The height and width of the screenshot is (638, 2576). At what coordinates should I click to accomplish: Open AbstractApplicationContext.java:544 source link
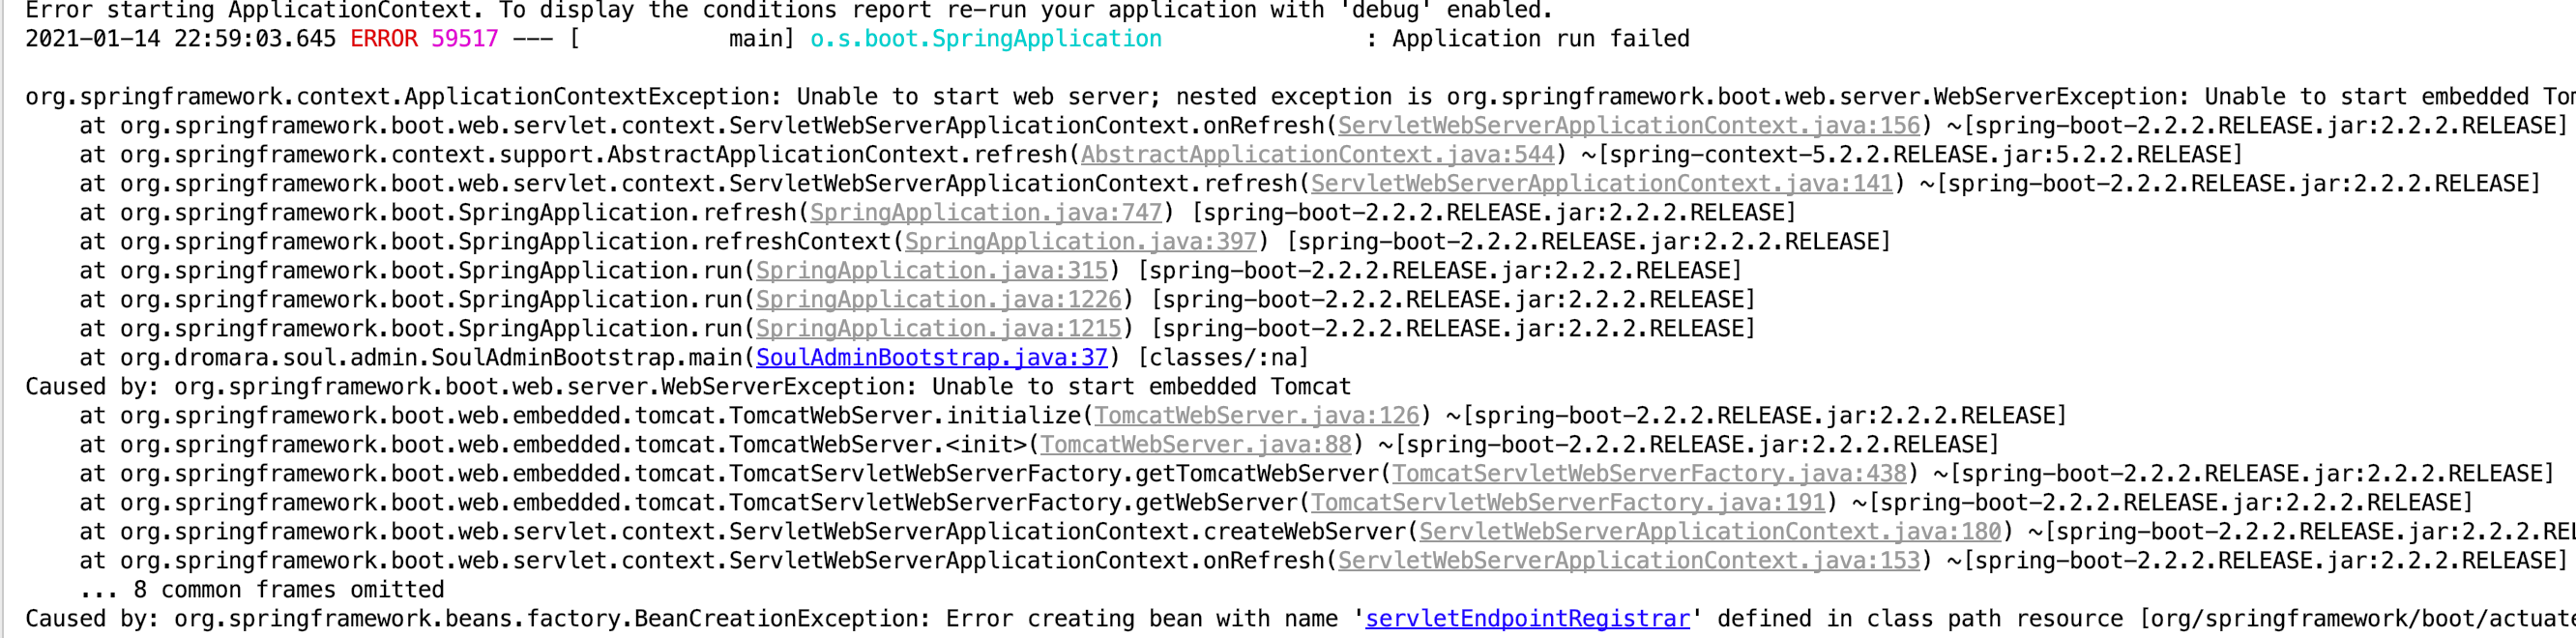coord(1318,155)
